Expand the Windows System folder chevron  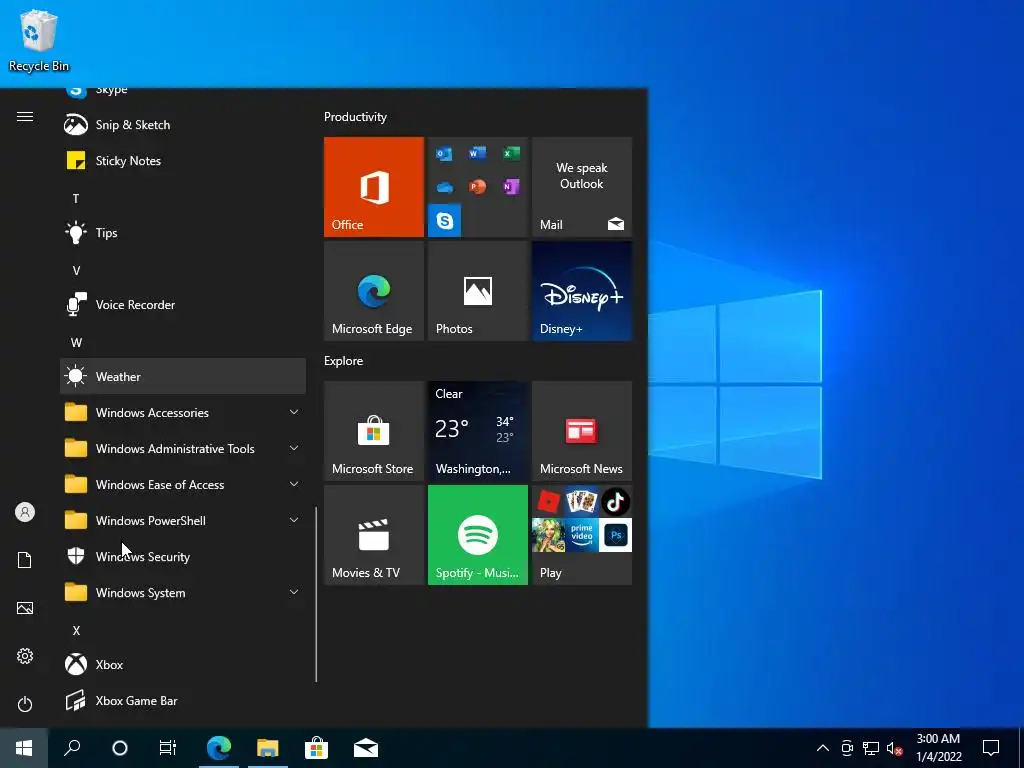click(x=294, y=592)
